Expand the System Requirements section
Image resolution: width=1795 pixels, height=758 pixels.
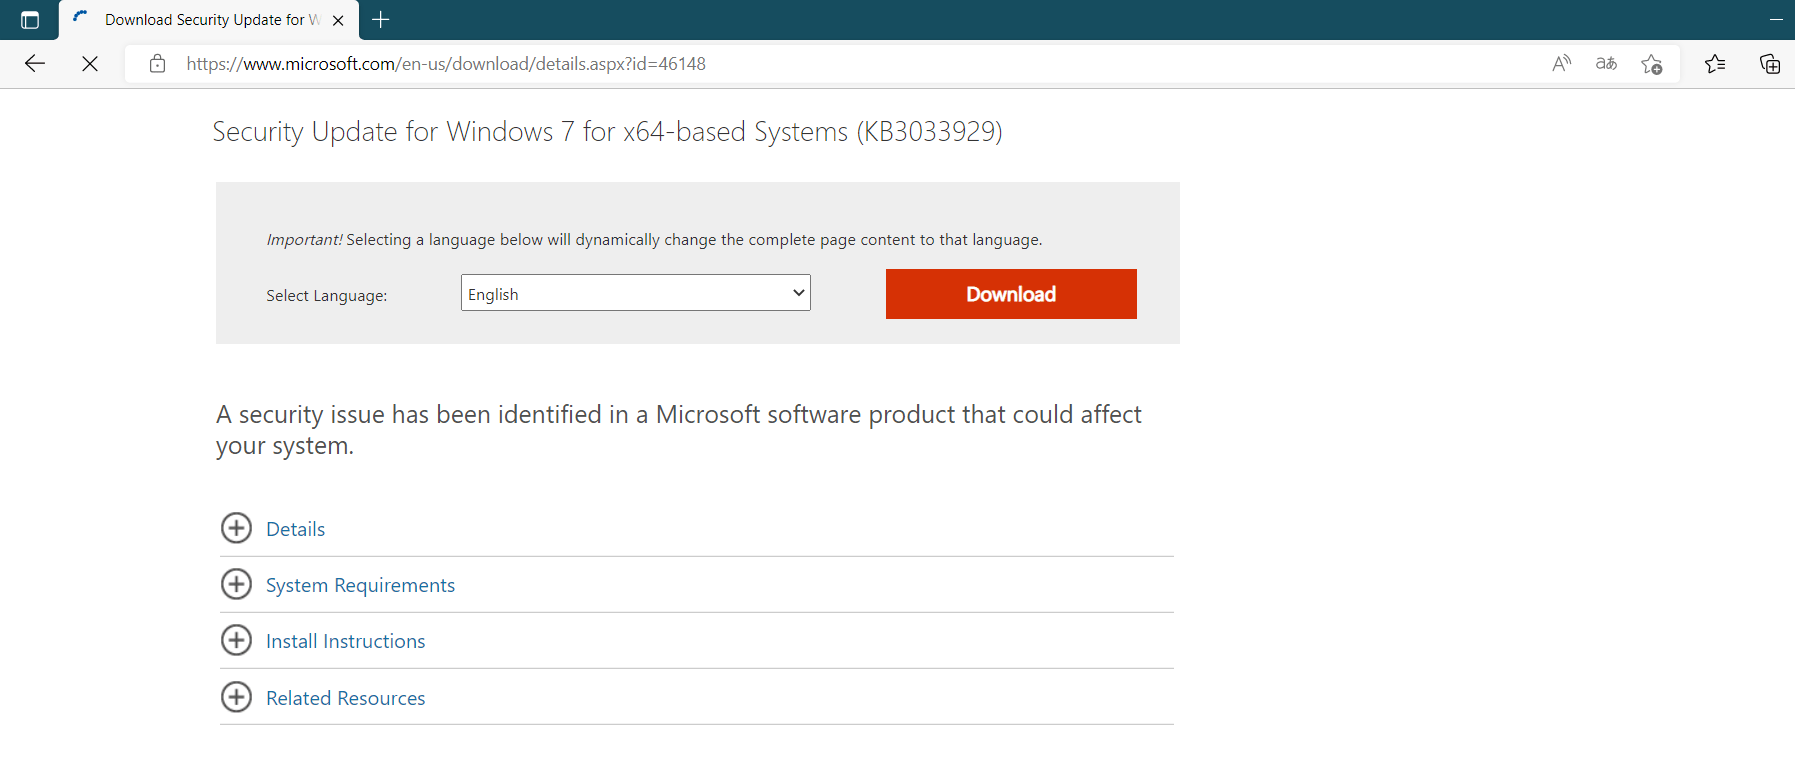(236, 584)
